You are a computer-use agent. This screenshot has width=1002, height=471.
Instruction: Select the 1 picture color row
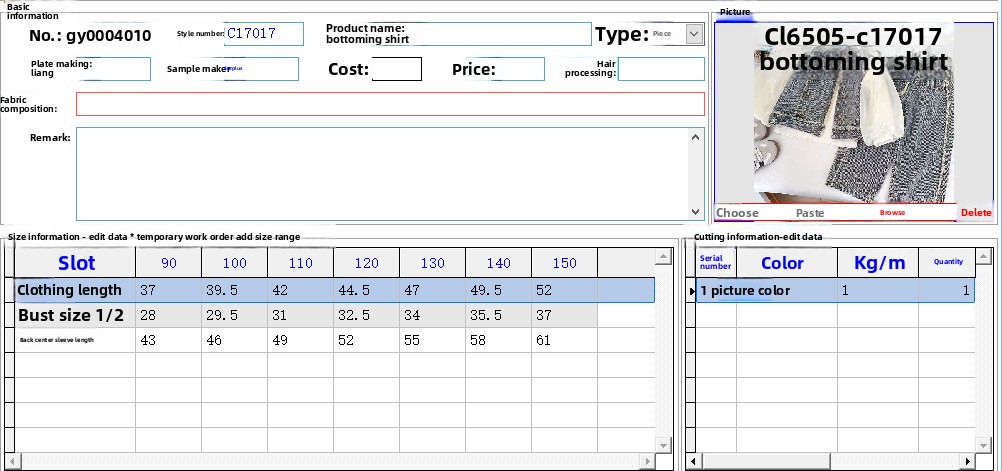[744, 291]
